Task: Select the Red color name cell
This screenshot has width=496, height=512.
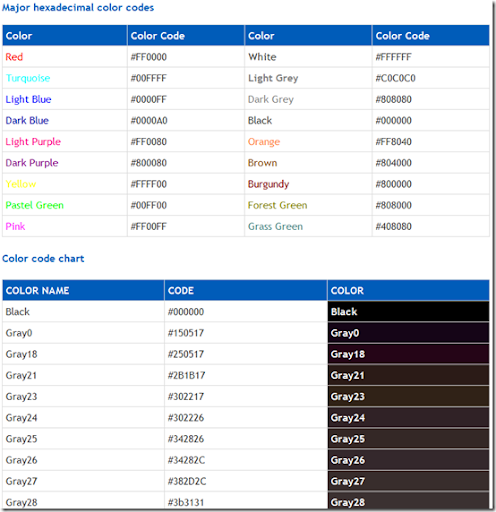Action: coord(65,57)
